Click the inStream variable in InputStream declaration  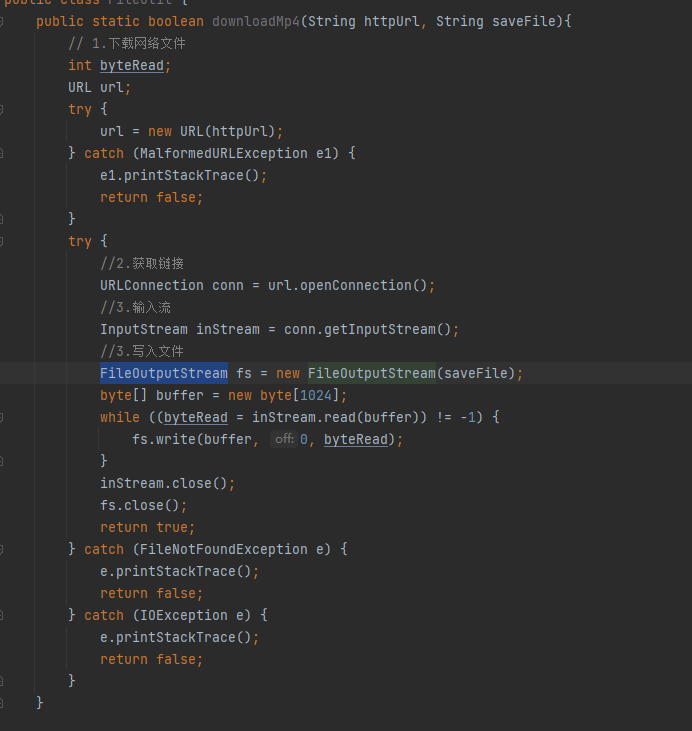click(x=228, y=329)
